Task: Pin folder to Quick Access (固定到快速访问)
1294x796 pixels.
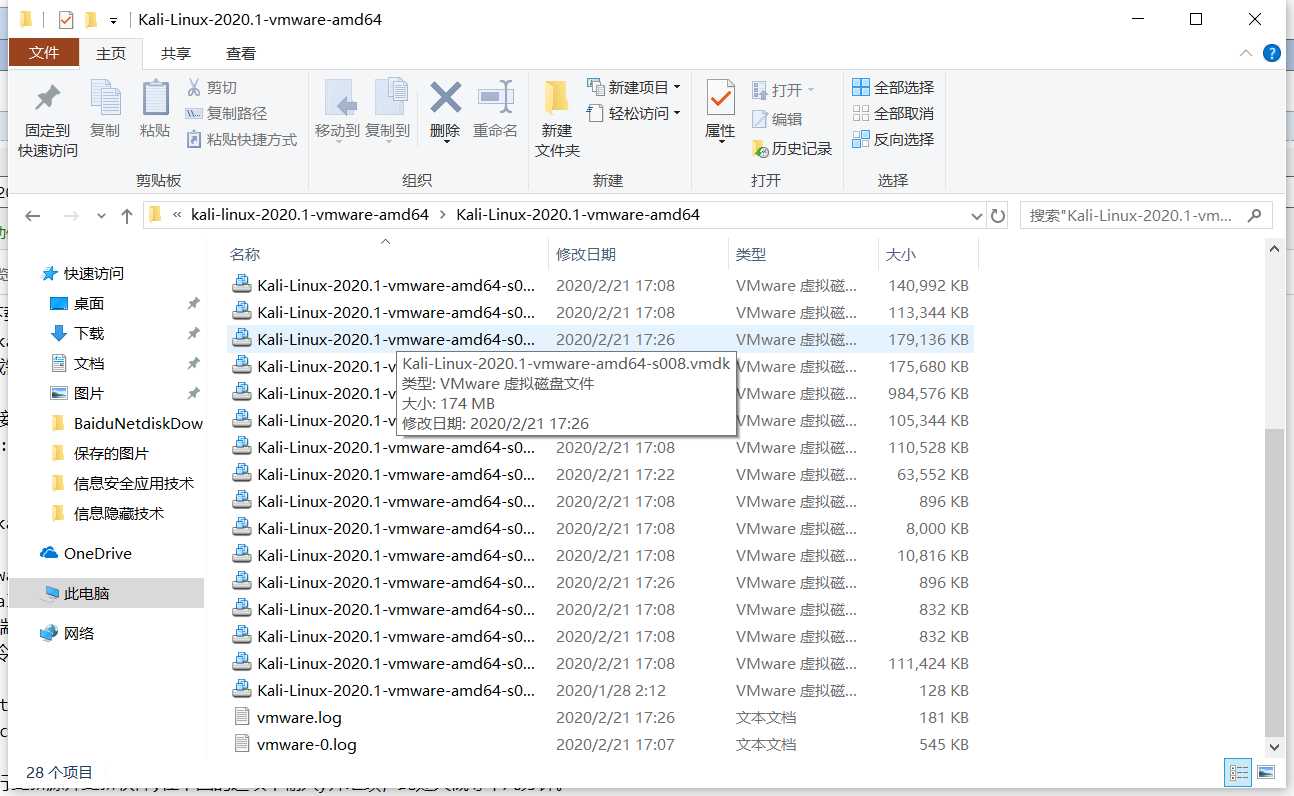Action: tap(47, 119)
